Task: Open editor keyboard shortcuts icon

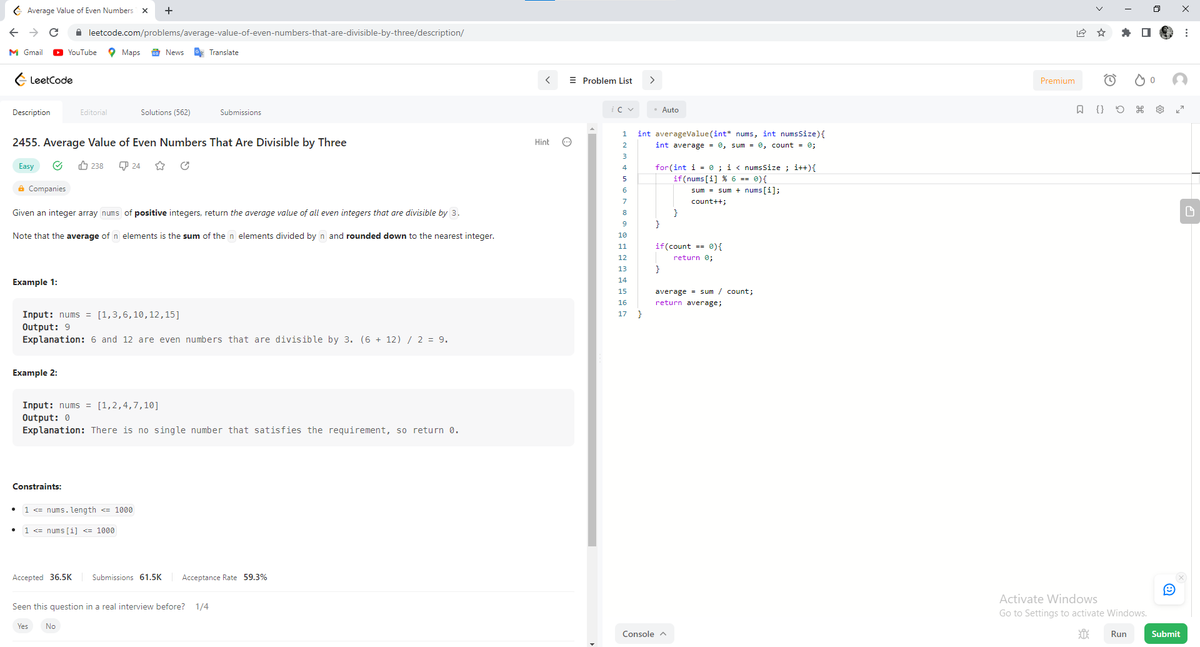Action: click(x=1141, y=109)
